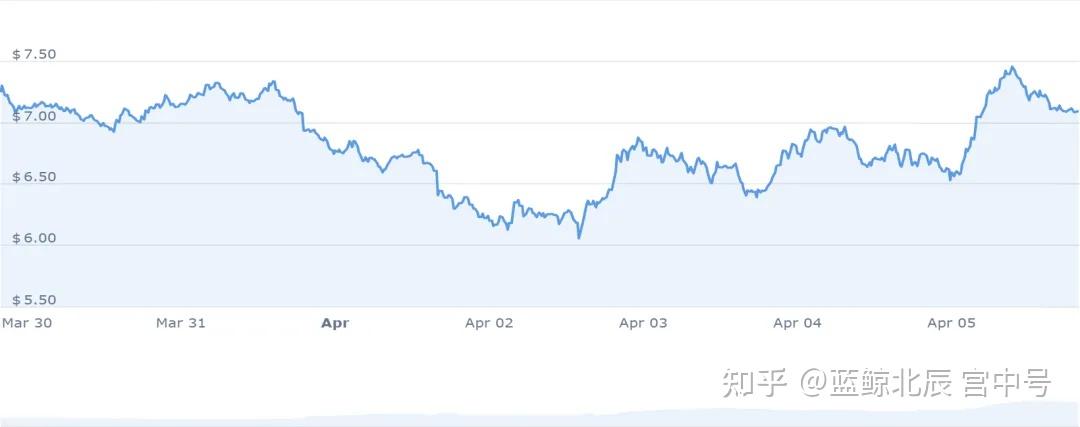Click the $5.50 price axis label
The height and width of the screenshot is (427, 1080).
[34, 300]
